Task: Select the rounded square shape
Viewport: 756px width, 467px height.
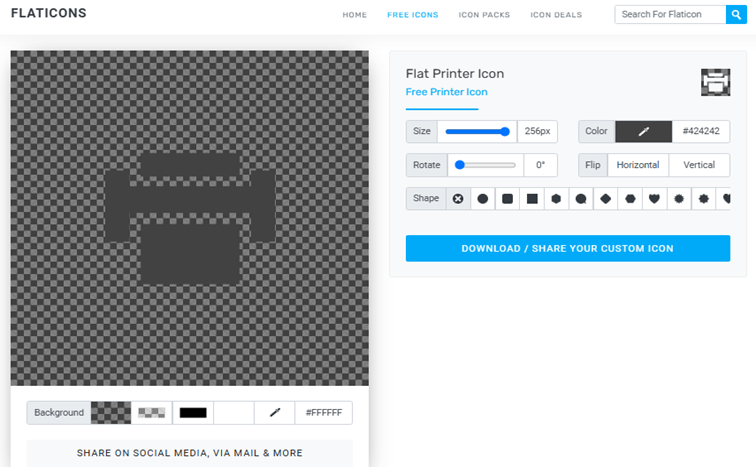Action: pyautogui.click(x=507, y=198)
